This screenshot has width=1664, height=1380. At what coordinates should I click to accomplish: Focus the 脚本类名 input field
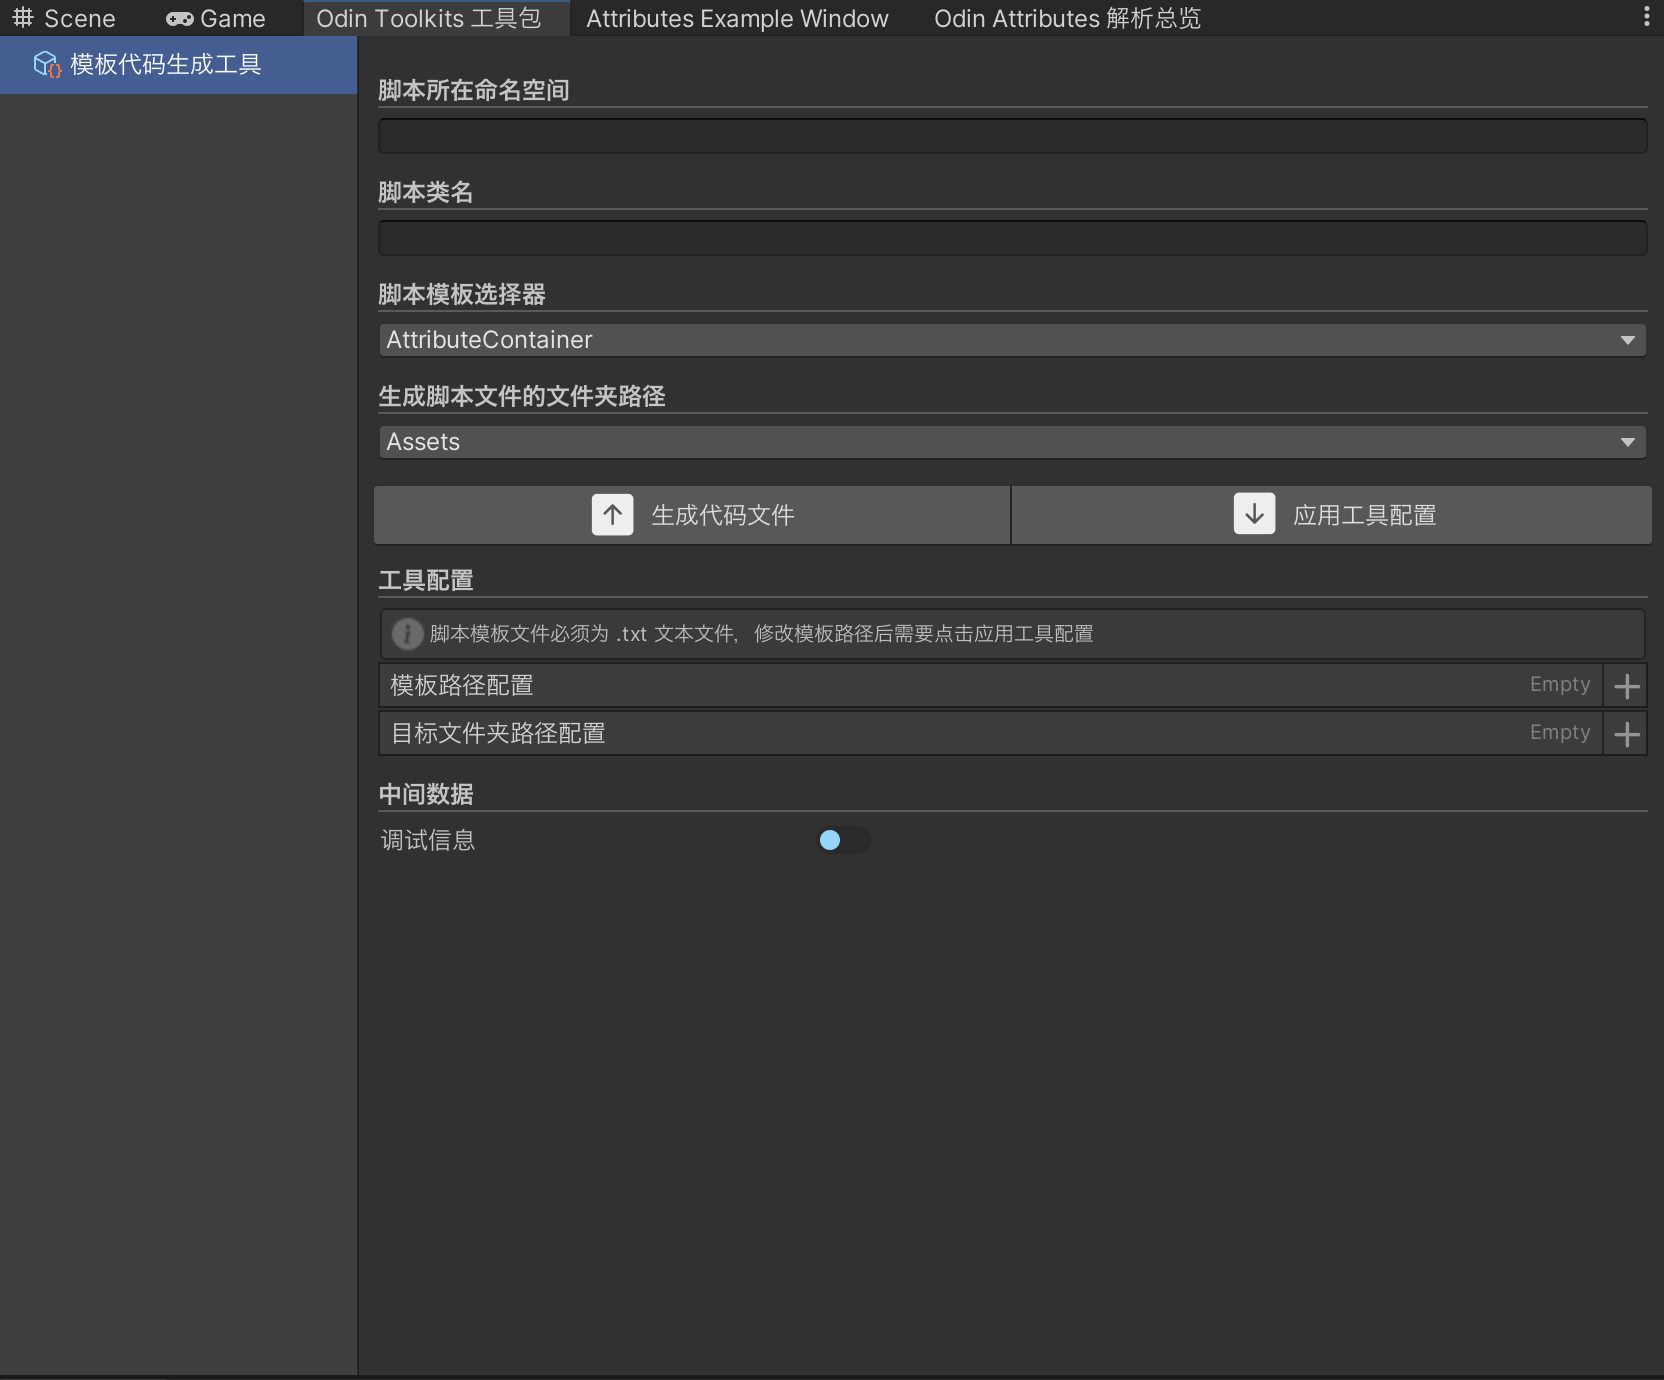pyautogui.click(x=1012, y=238)
